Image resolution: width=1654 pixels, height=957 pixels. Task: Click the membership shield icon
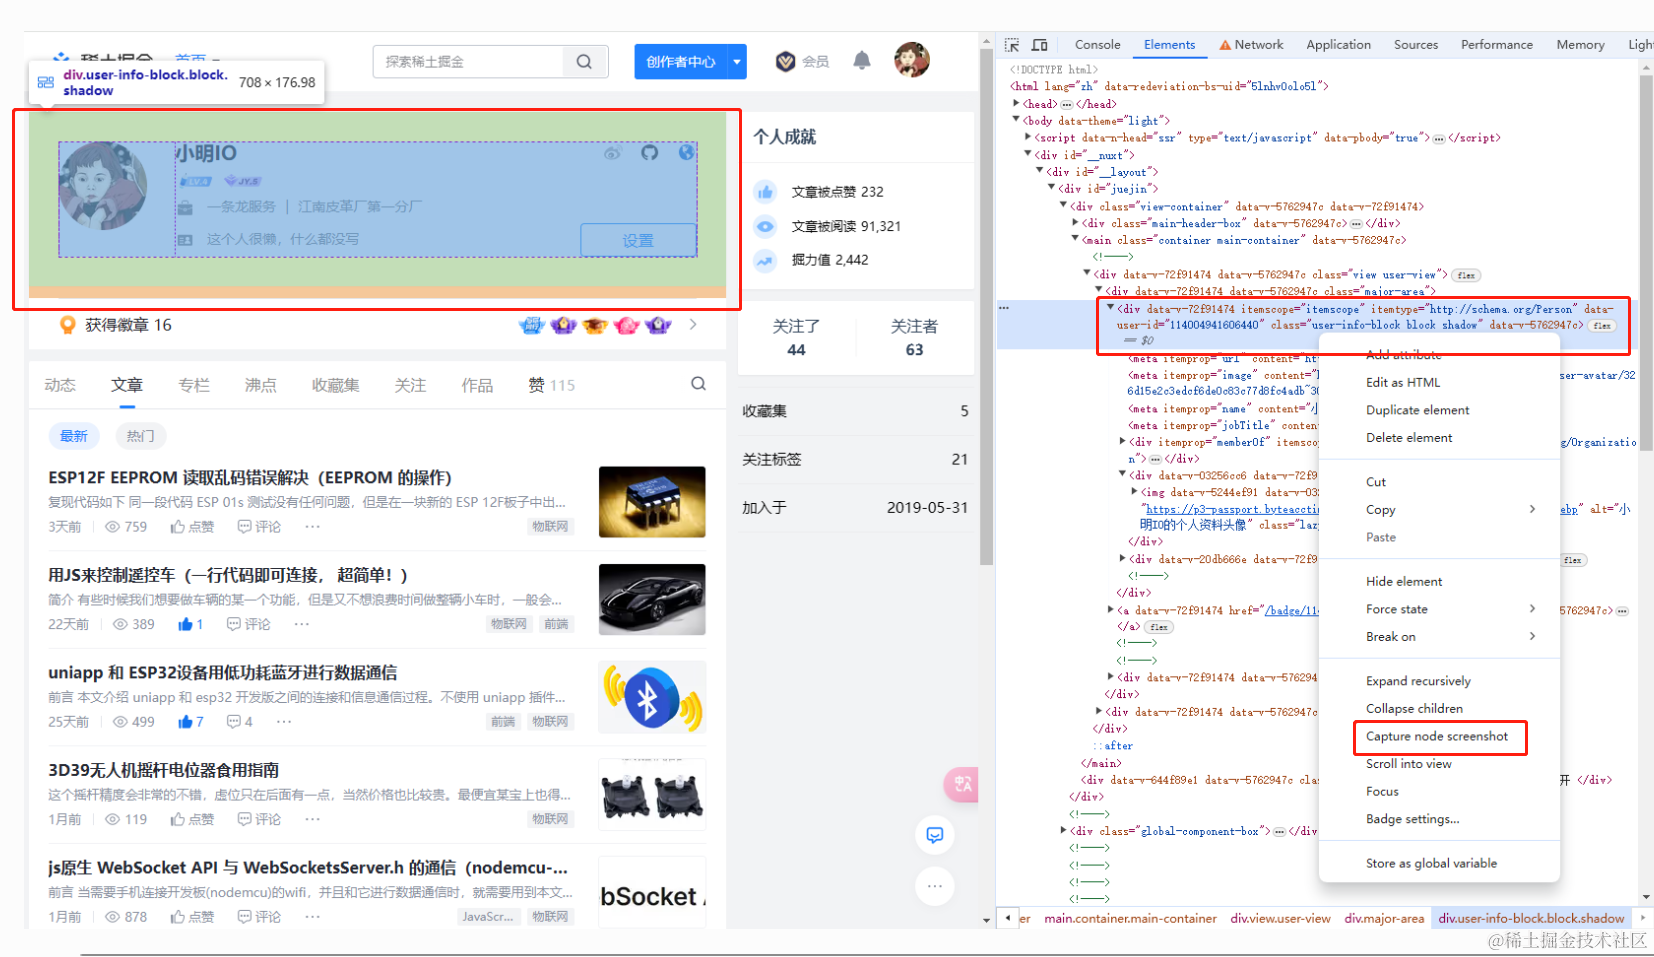(786, 61)
